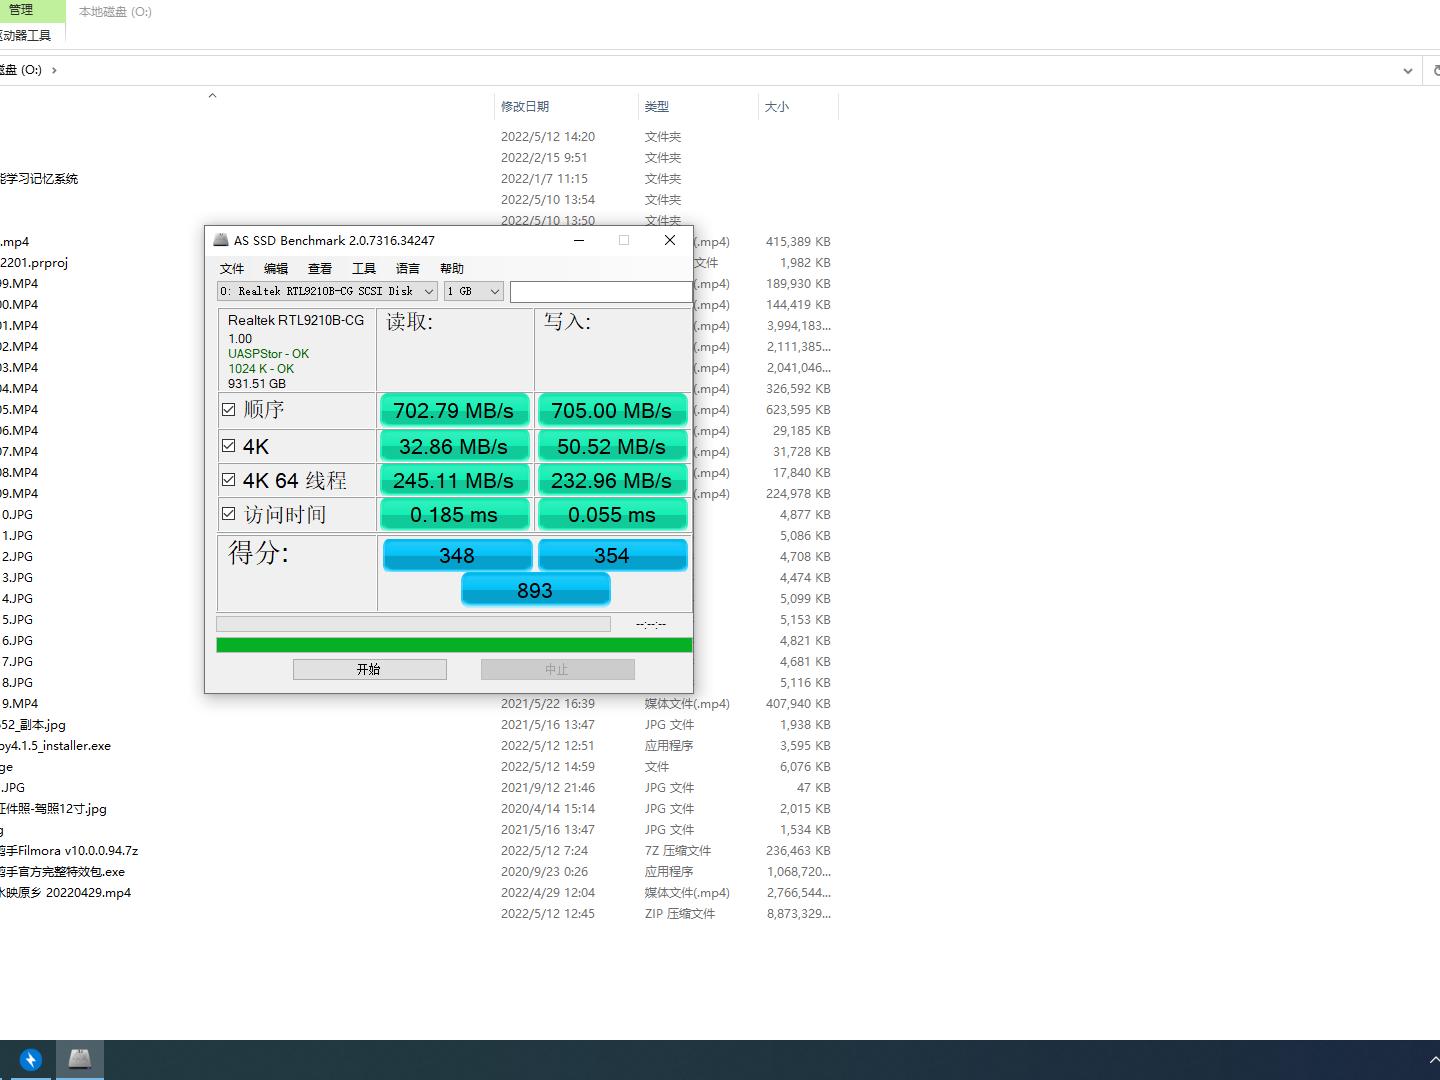Open the blue lightning app on the taskbar
Screen dimensions: 1440x1080
click(x=31, y=1060)
